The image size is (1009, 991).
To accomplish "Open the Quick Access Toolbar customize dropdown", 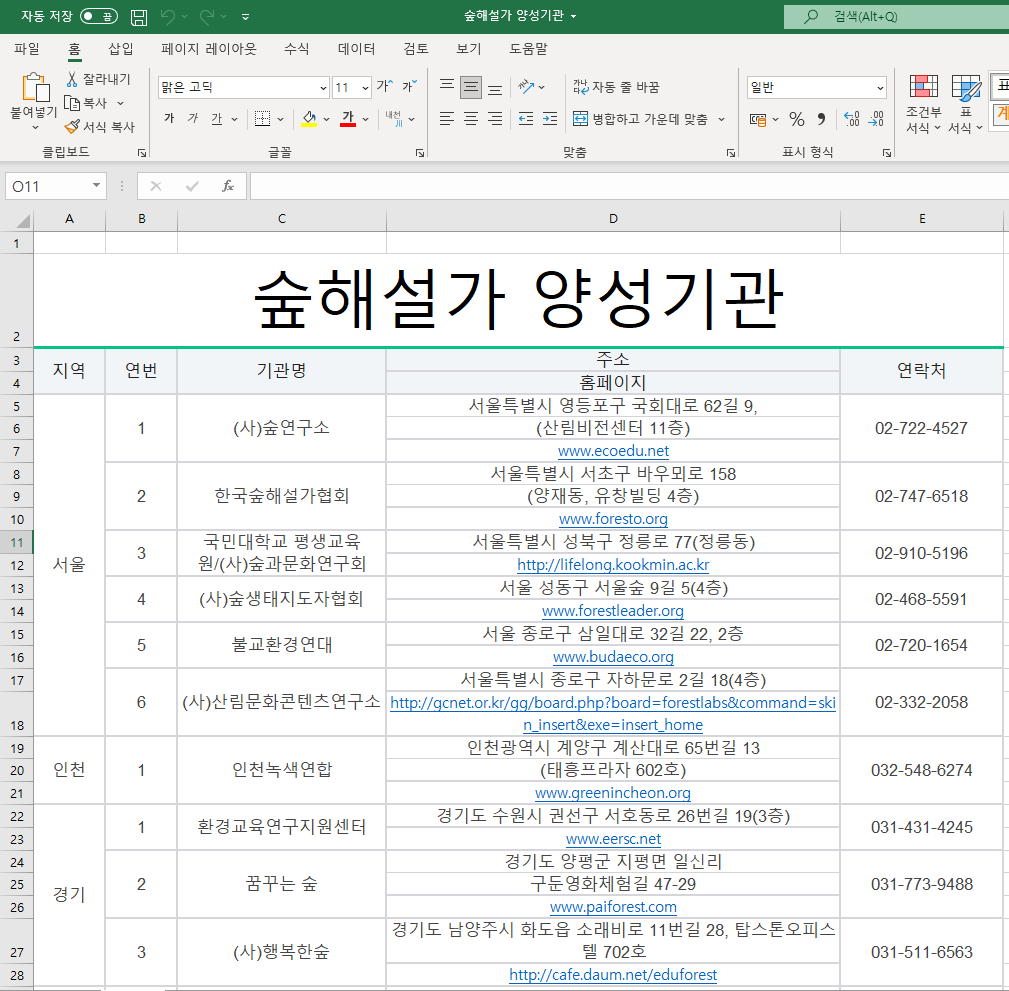I will coord(245,17).
